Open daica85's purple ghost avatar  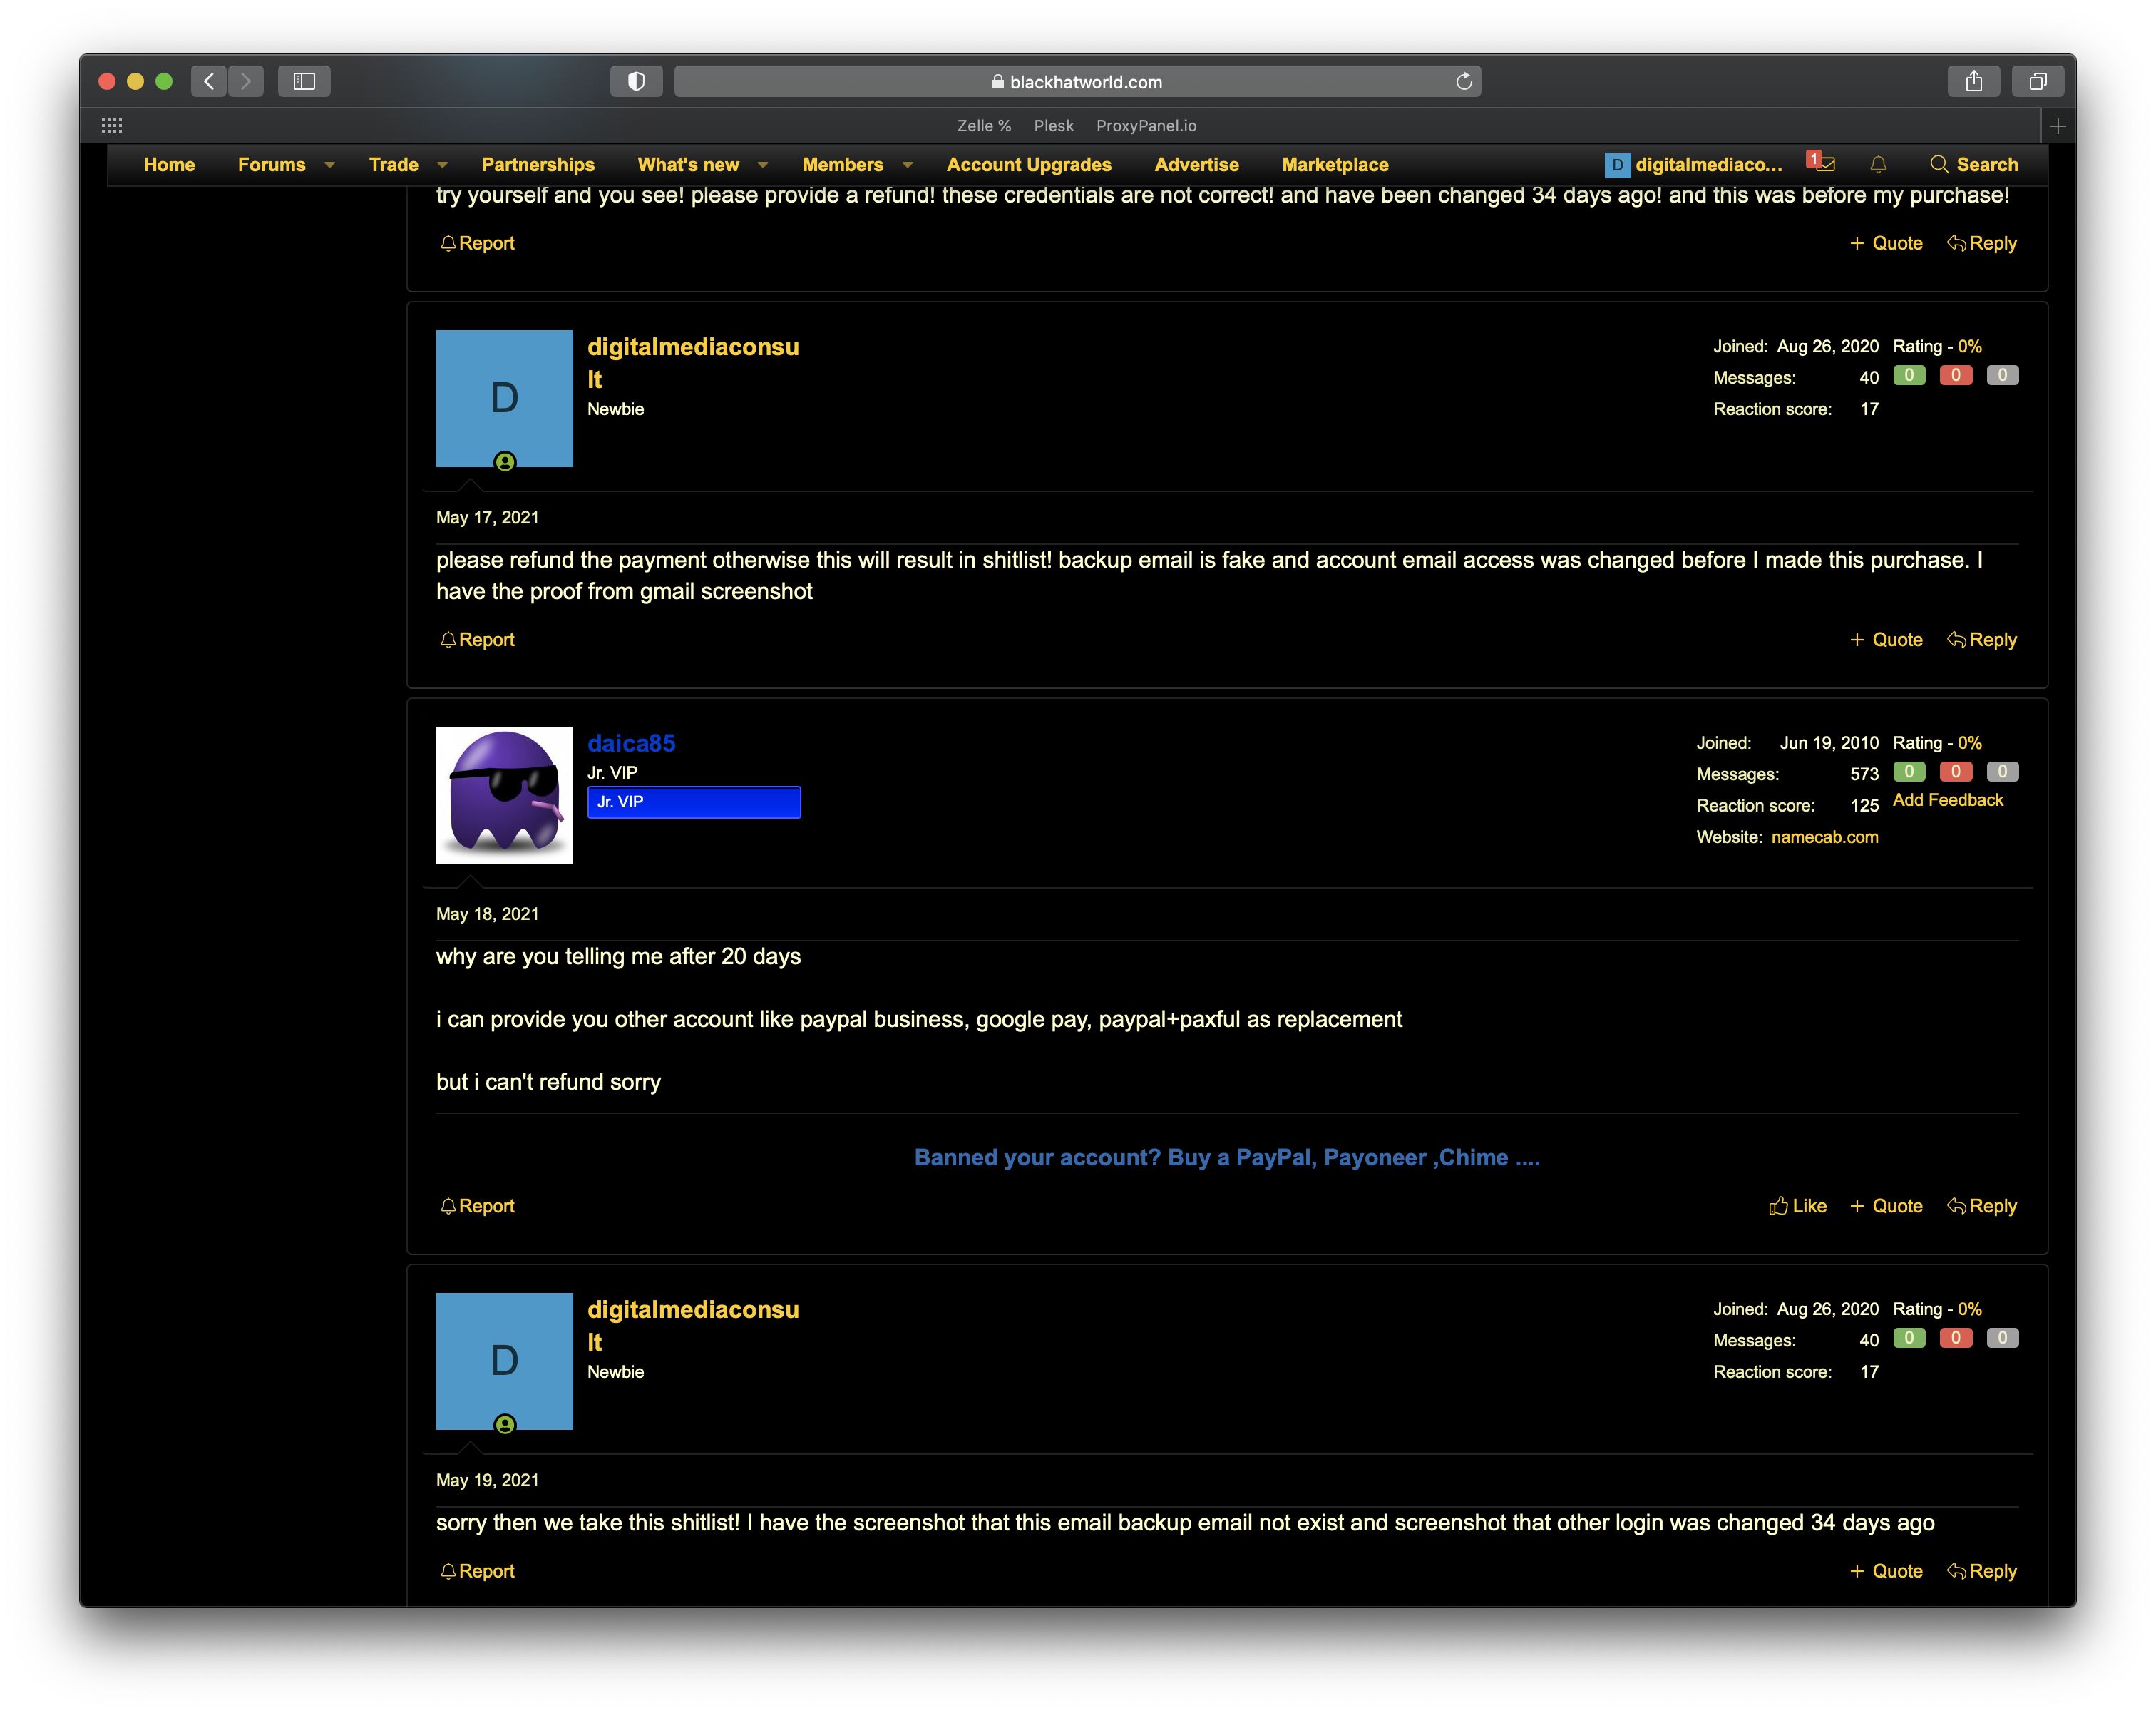504,795
